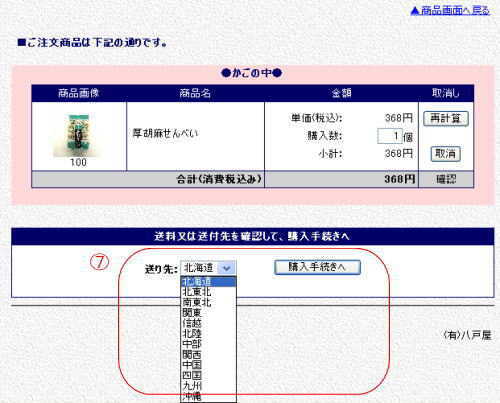Click the 購入数 quantity label
Viewport: 500px width, 403px height.
coord(325,136)
